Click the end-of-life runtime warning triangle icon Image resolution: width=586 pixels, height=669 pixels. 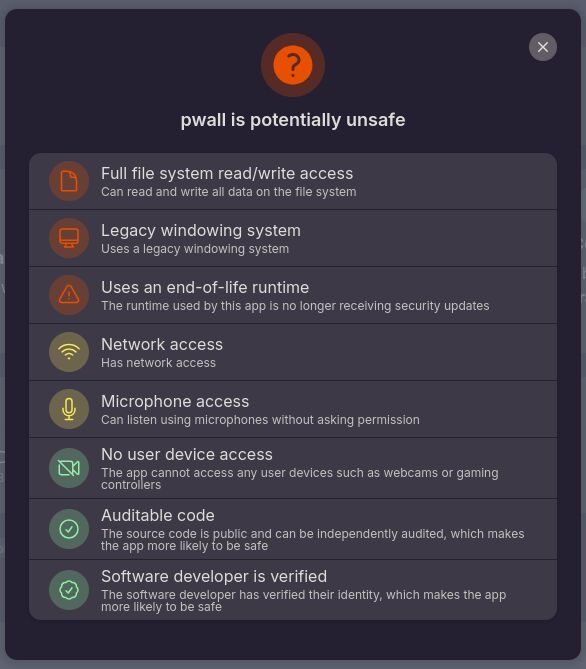point(69,295)
